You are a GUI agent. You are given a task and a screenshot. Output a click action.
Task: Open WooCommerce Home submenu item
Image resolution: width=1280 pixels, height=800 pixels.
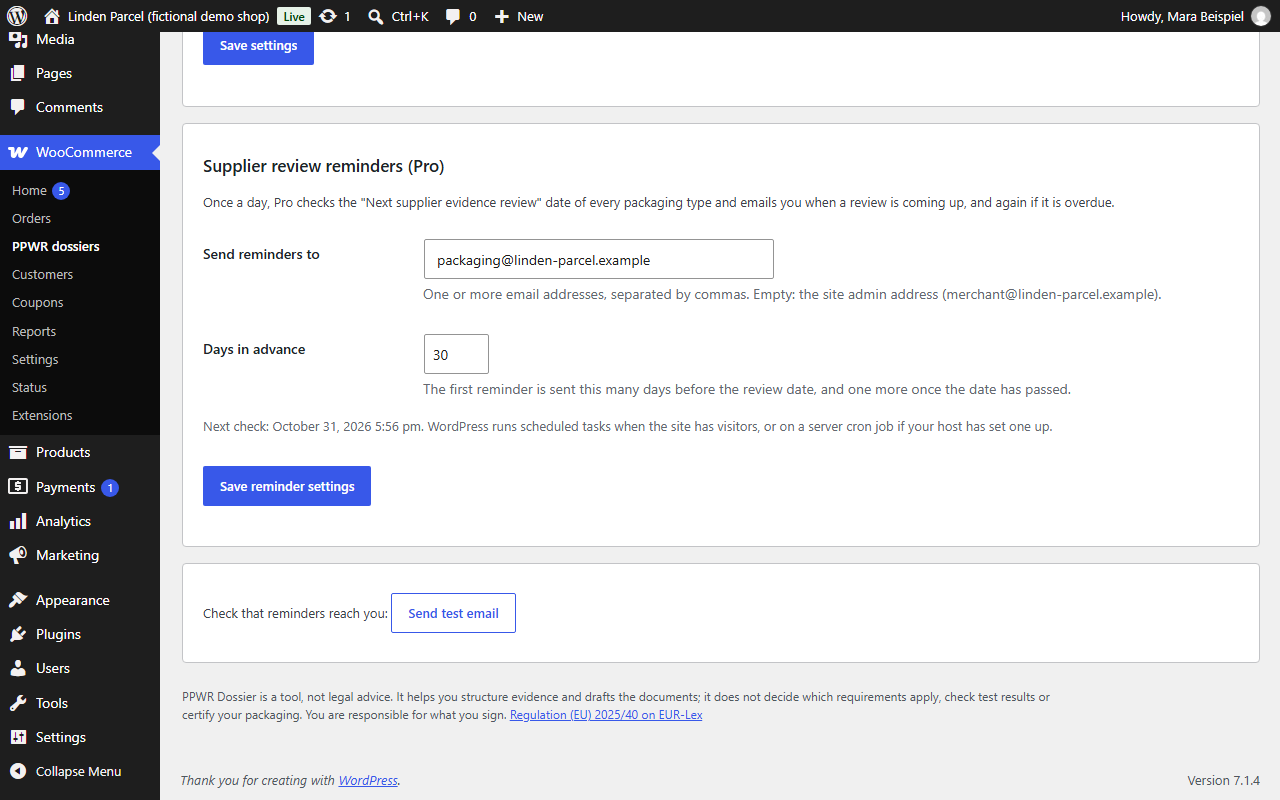coord(29,190)
